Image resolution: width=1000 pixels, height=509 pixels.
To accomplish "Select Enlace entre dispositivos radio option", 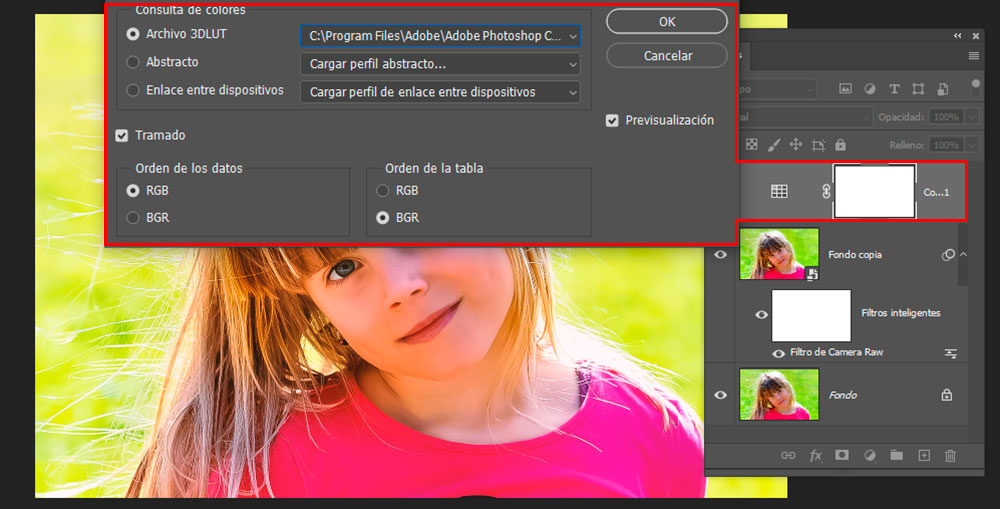I will click(x=133, y=90).
